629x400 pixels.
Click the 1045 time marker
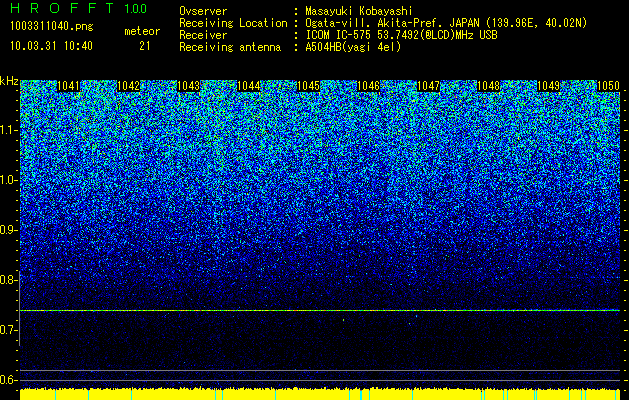tap(308, 86)
